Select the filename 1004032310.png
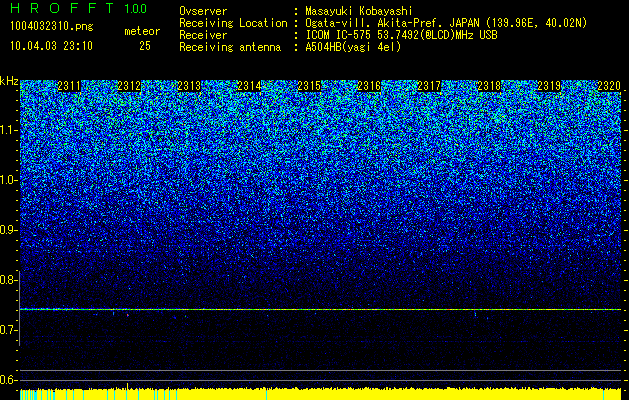 tap(52, 27)
